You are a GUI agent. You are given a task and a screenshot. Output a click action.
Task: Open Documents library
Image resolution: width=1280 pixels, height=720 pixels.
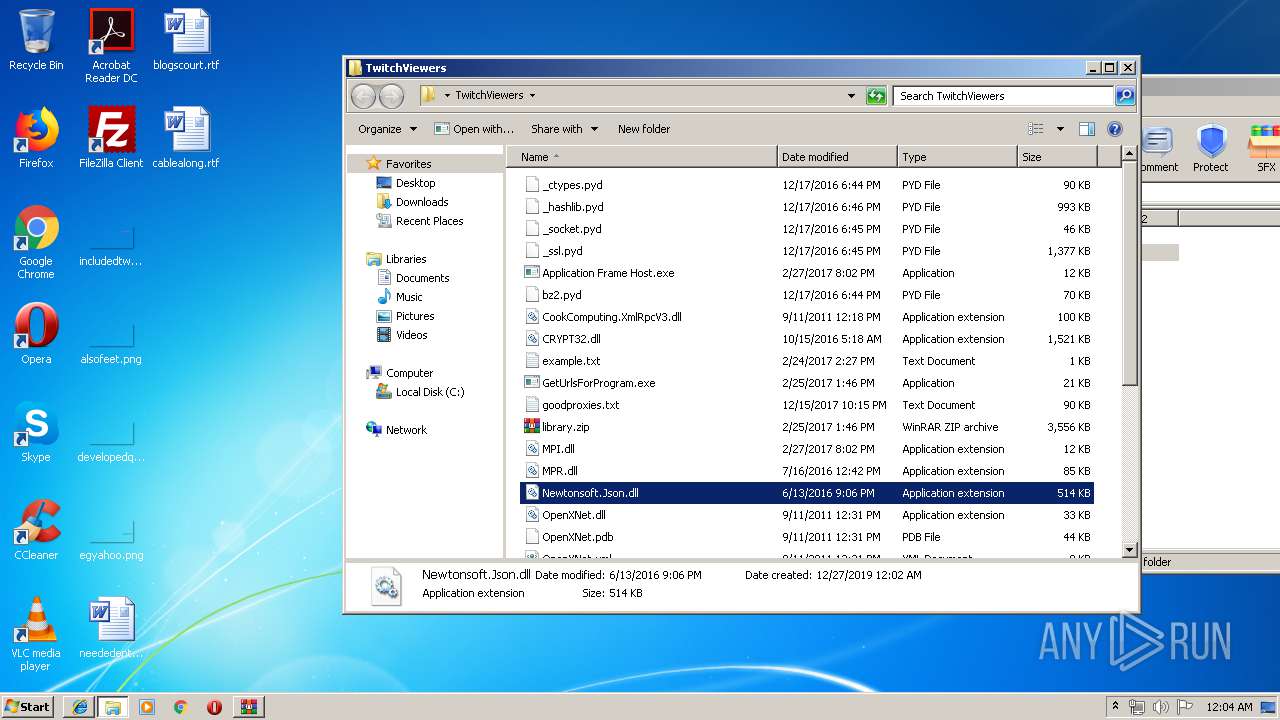click(422, 278)
